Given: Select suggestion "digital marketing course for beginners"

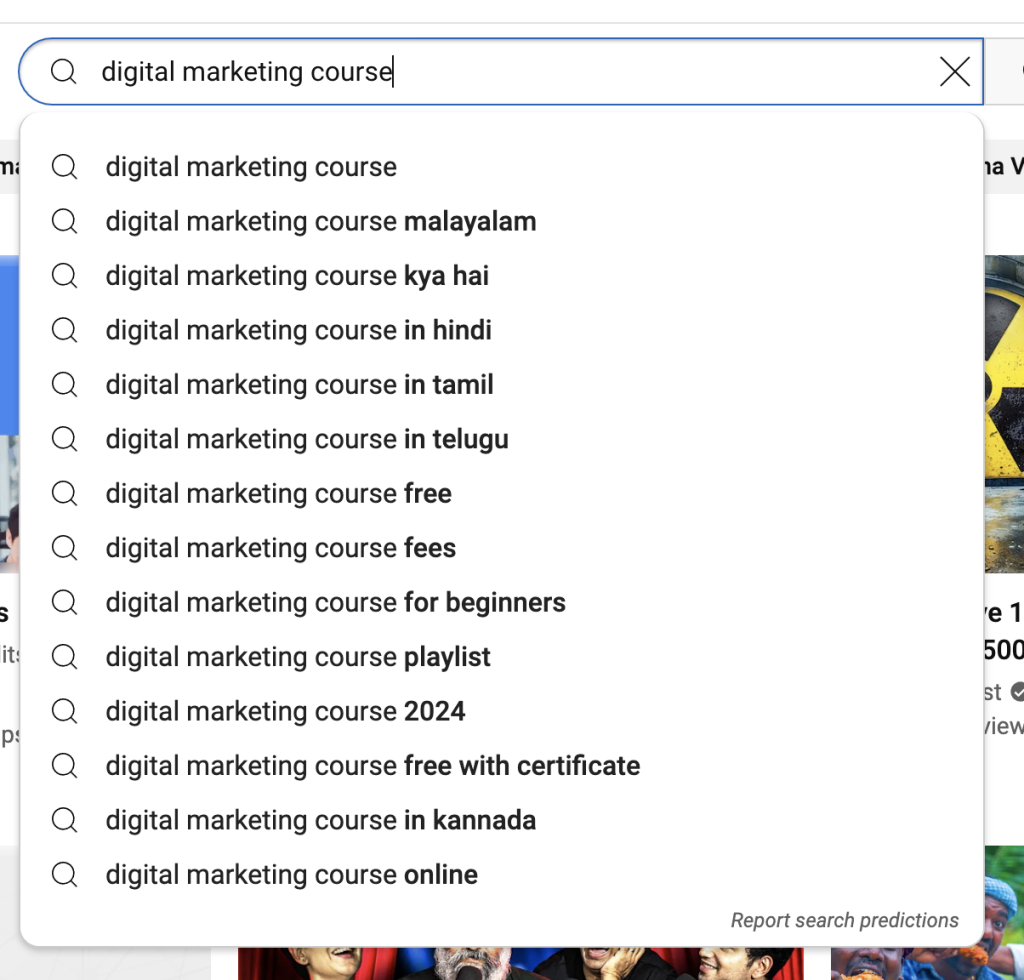Looking at the screenshot, I should tap(335, 602).
